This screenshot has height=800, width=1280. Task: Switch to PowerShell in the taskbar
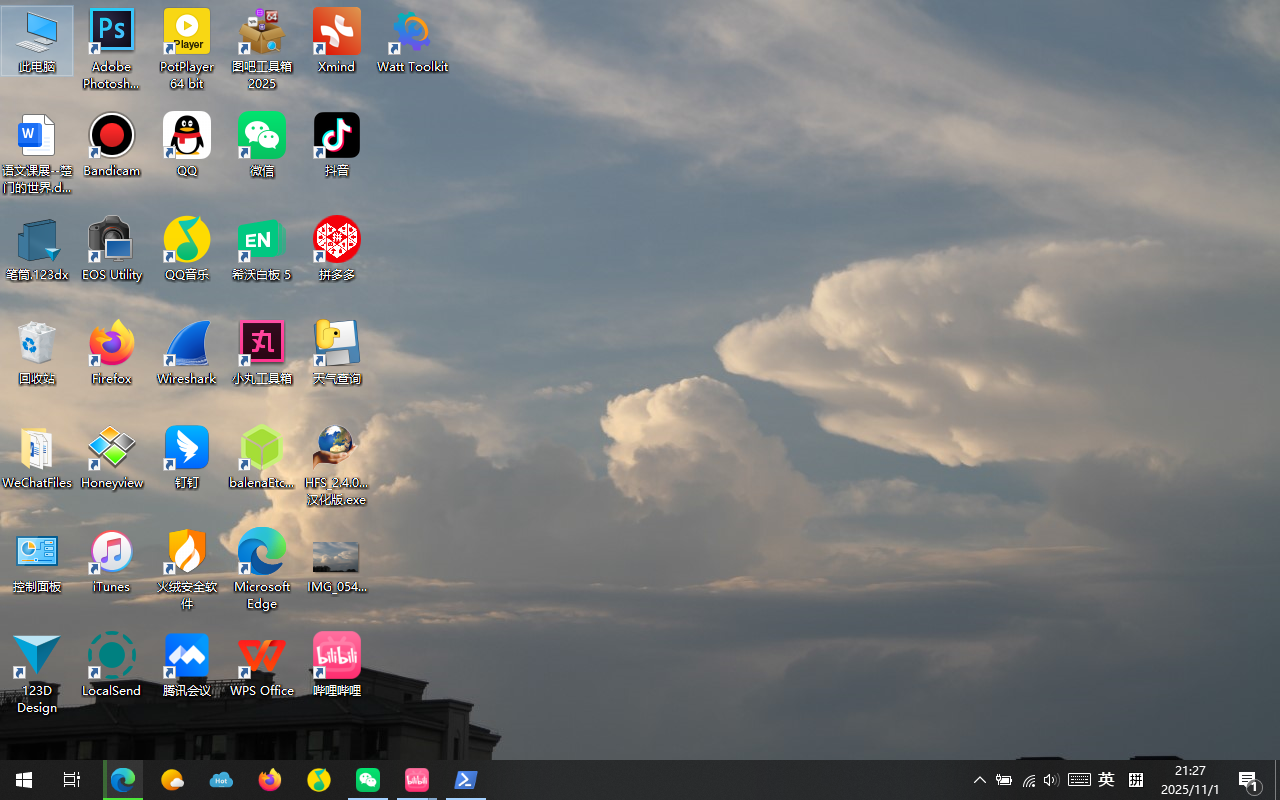pyautogui.click(x=466, y=780)
